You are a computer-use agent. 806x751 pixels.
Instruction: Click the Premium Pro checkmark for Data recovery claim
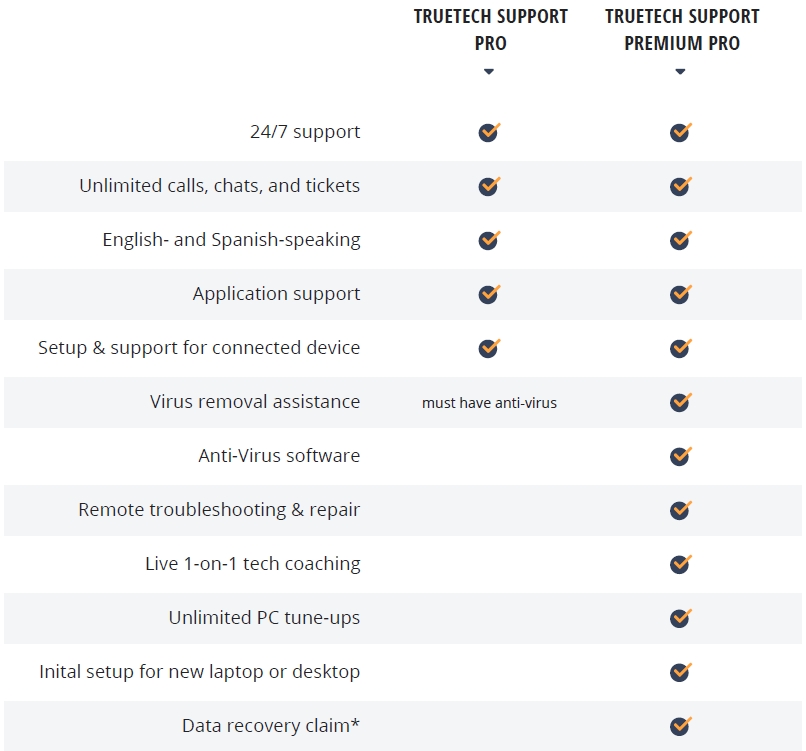pyautogui.click(x=681, y=726)
